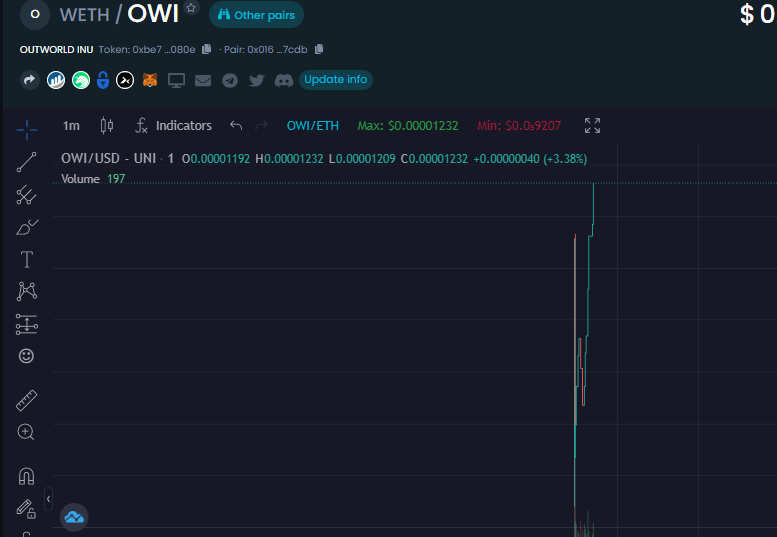Open the email envelope icon

(x=203, y=80)
